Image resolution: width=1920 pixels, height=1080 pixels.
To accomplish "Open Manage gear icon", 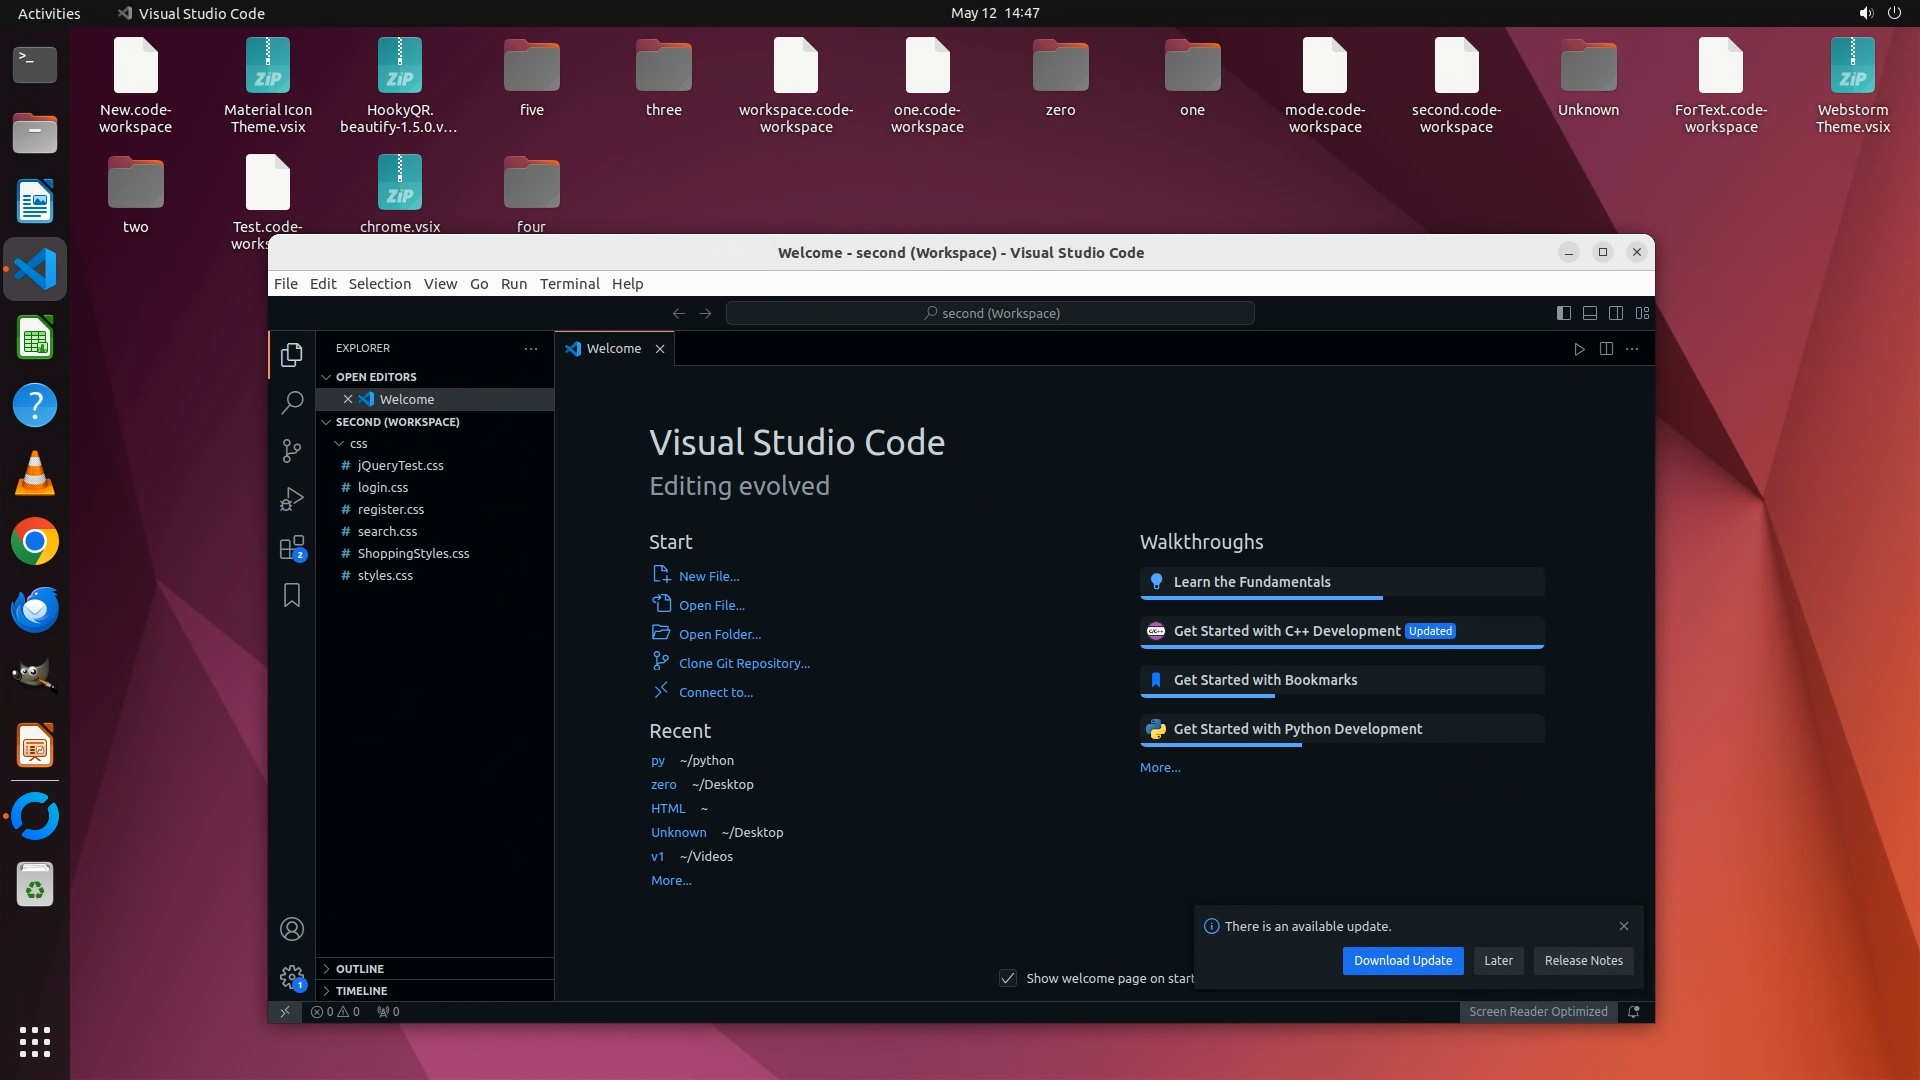I will click(x=291, y=977).
